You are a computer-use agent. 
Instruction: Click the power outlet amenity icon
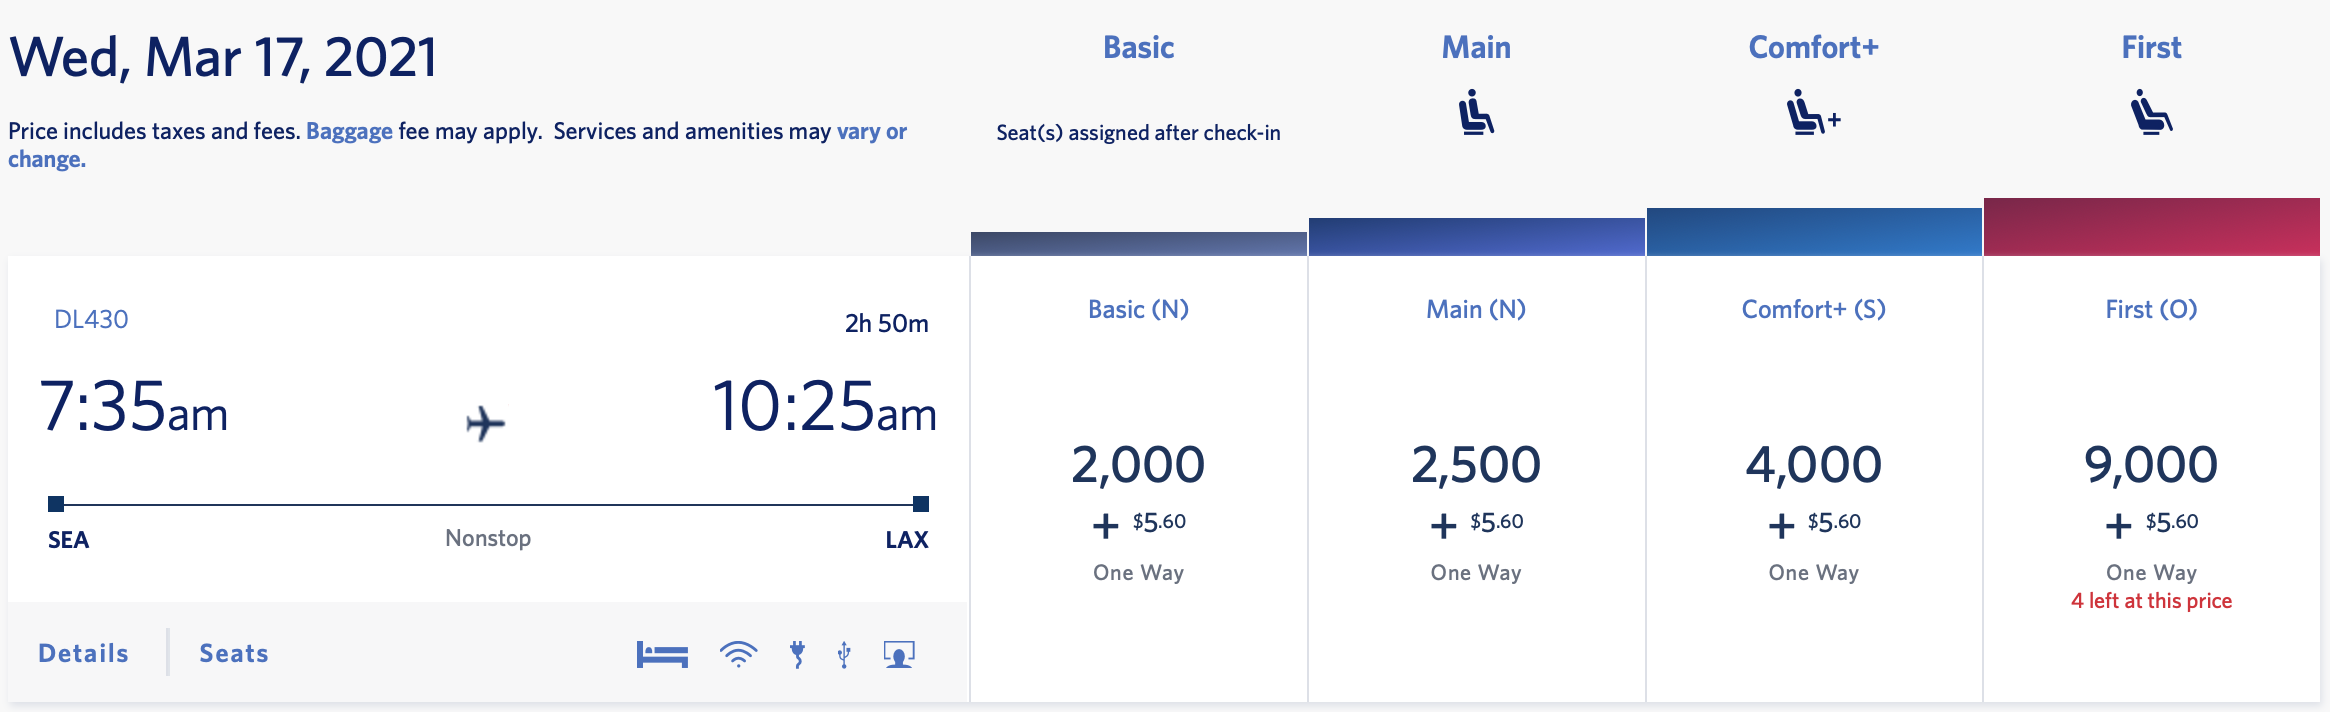click(797, 654)
